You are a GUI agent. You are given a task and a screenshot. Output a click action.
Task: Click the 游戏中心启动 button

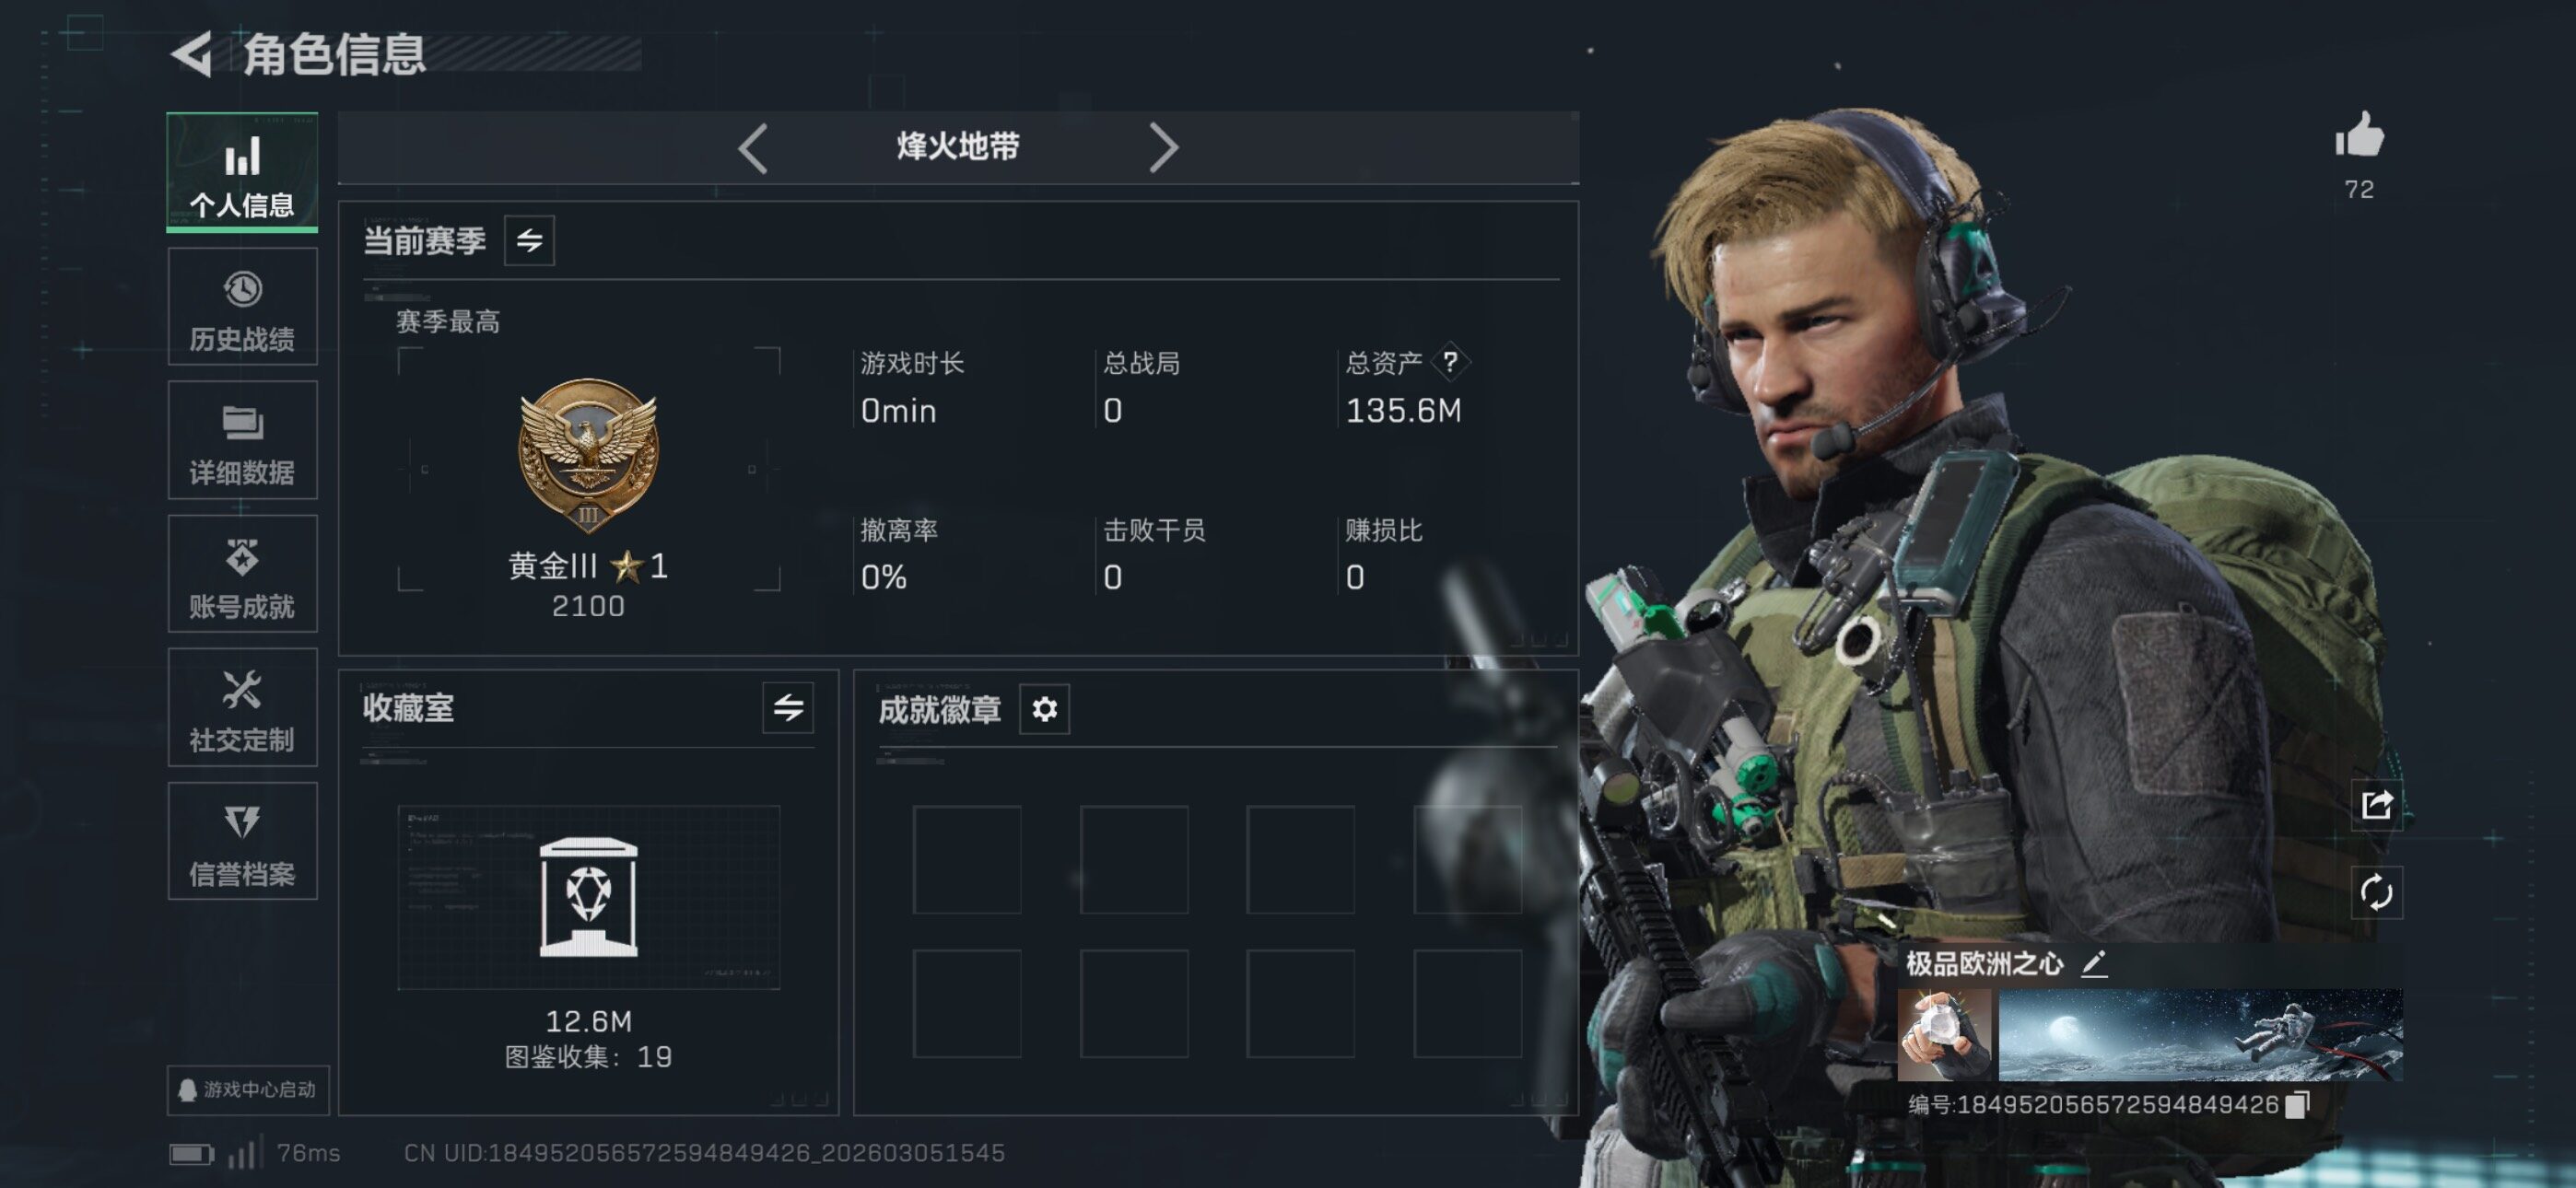[x=248, y=1089]
